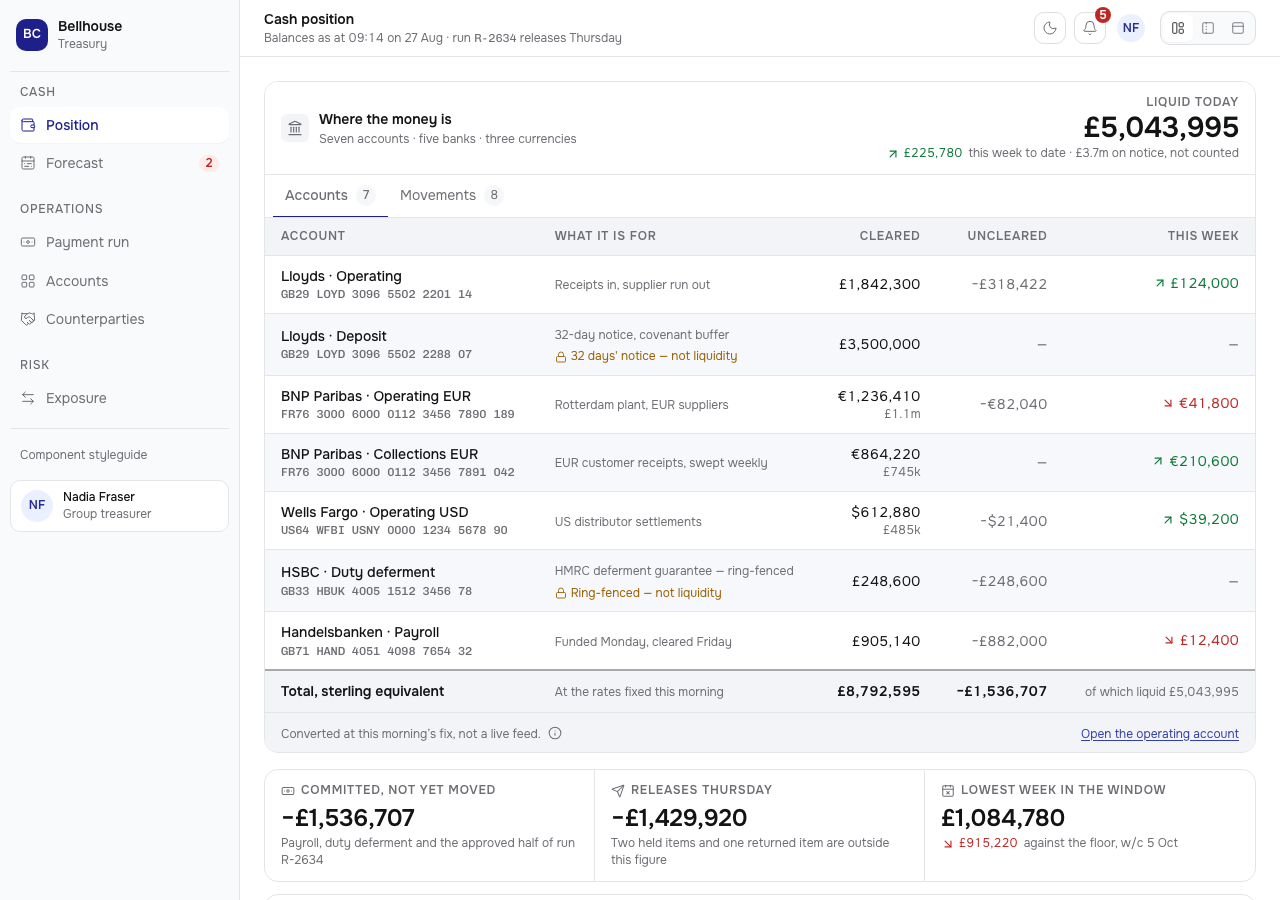Viewport: 1280px width, 900px height.
Task: Click the UNCLEARED column header
Action: [1007, 236]
